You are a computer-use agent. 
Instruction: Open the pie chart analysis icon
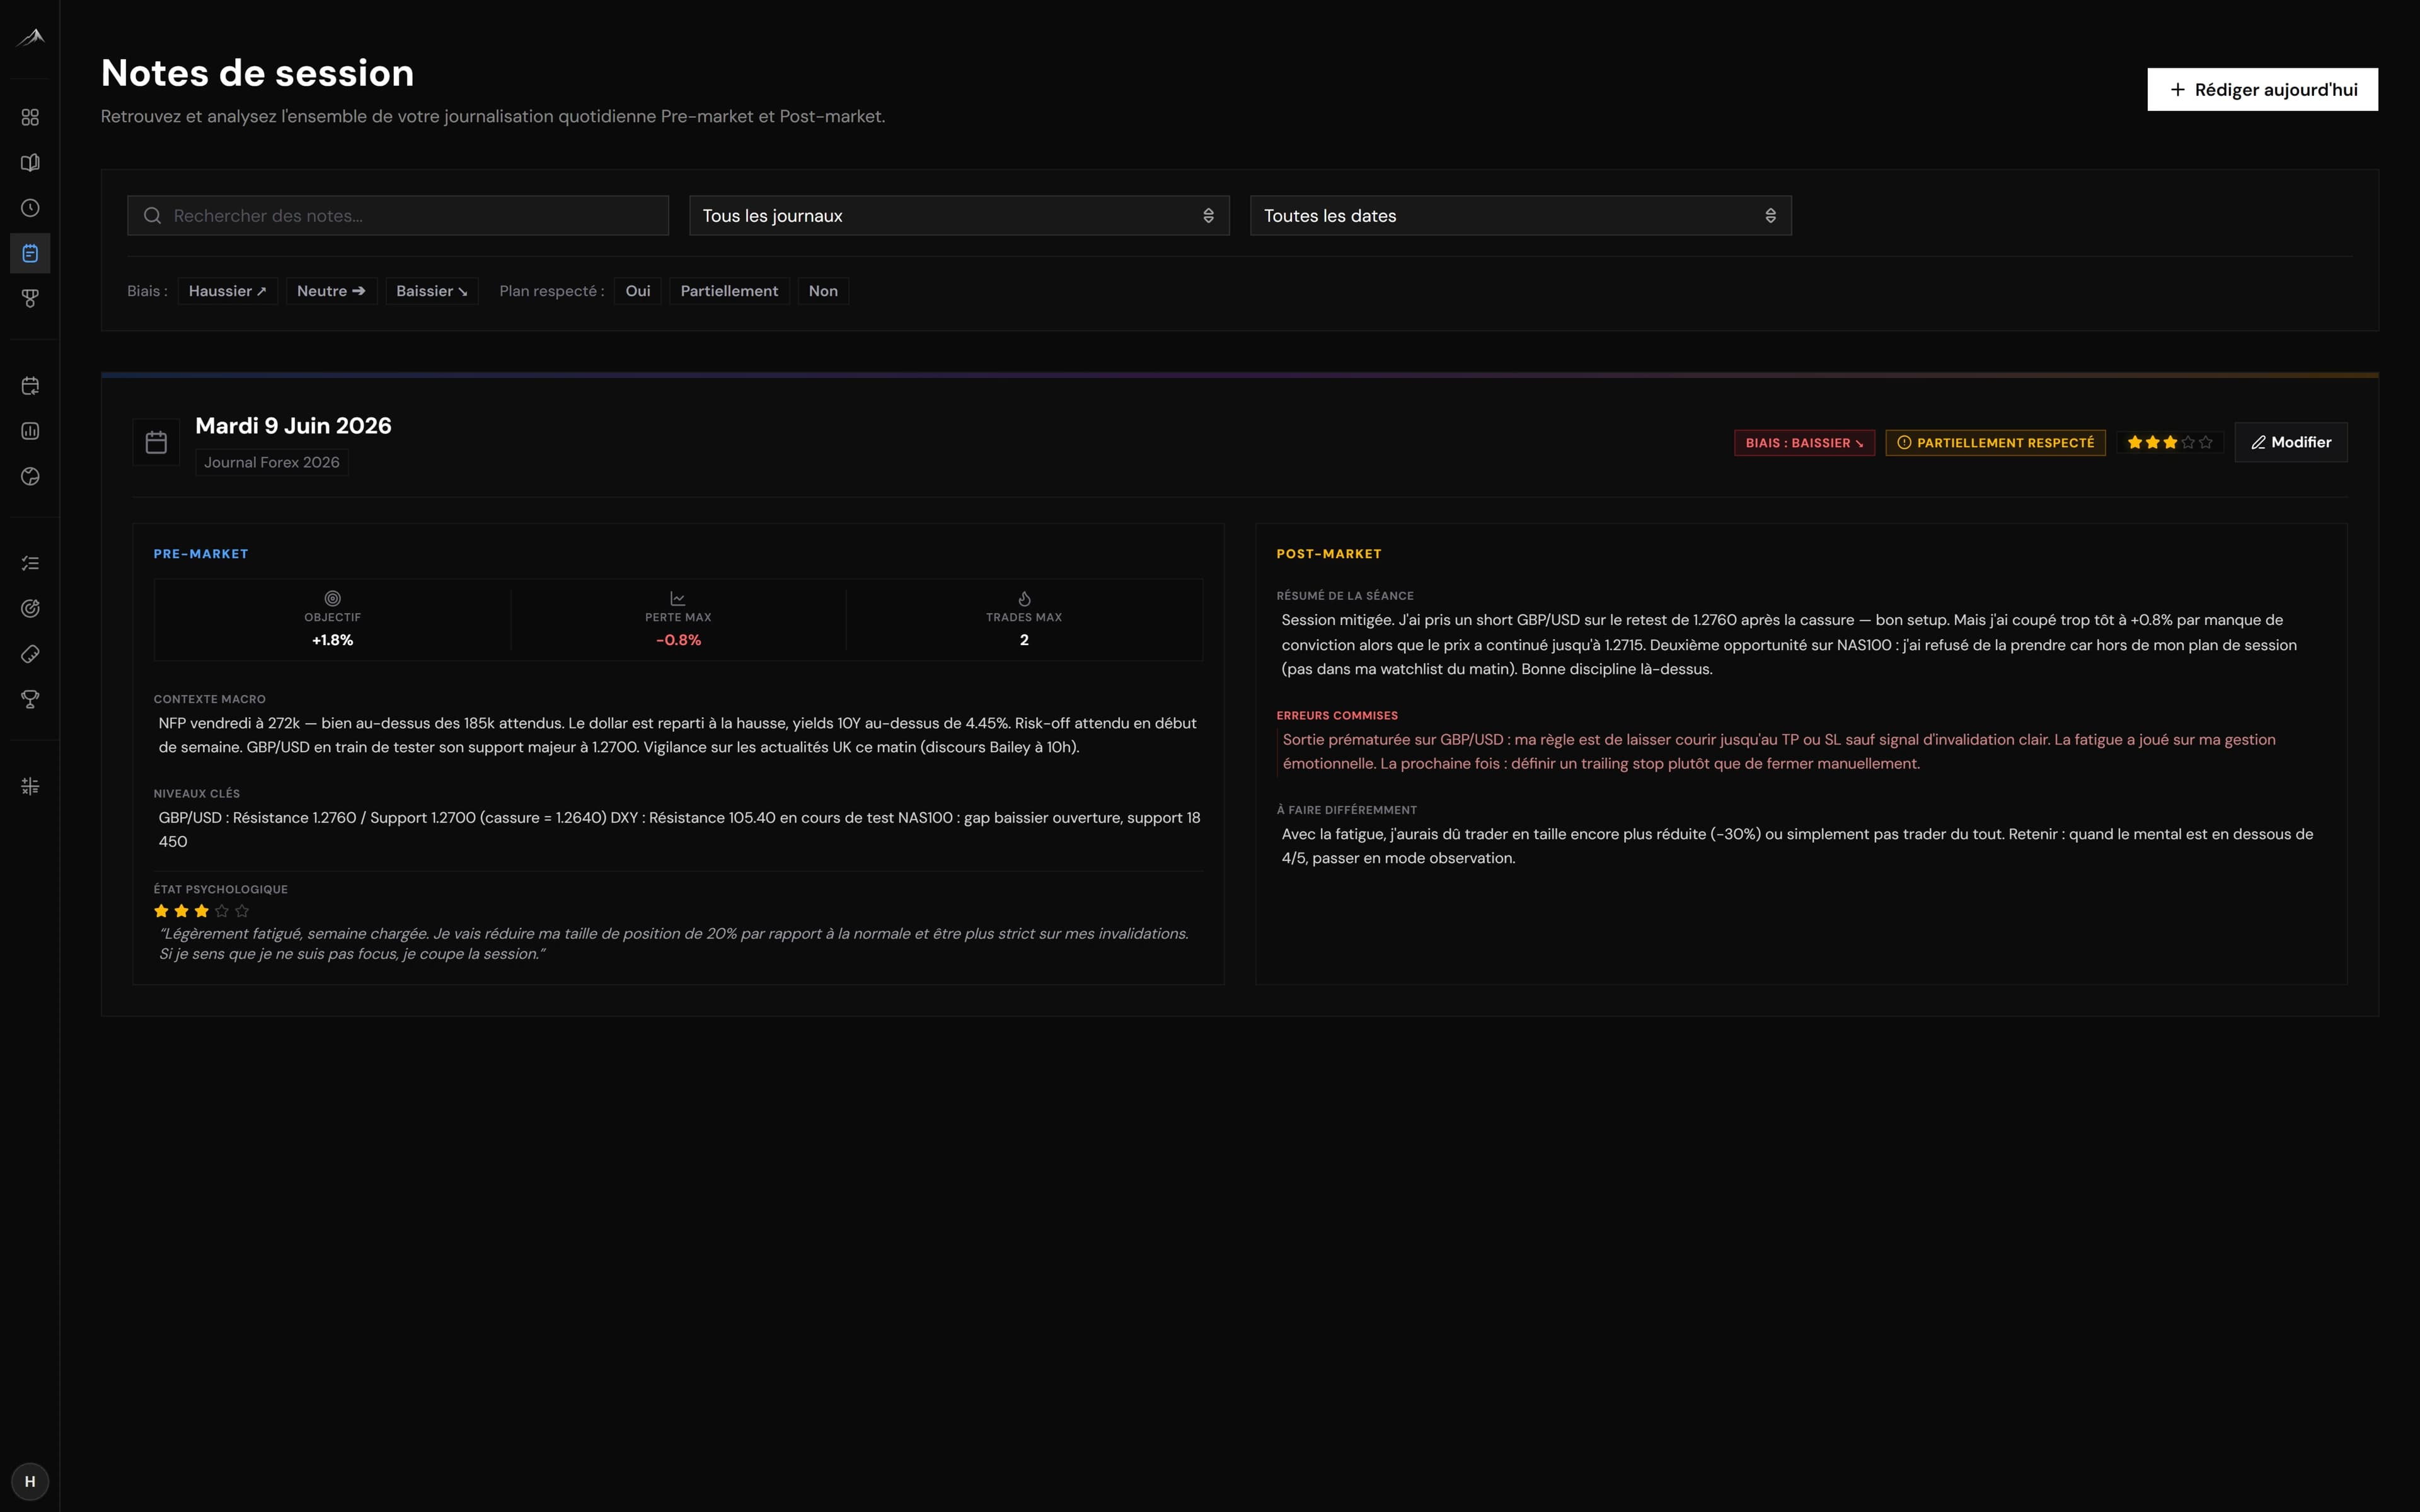(30, 476)
